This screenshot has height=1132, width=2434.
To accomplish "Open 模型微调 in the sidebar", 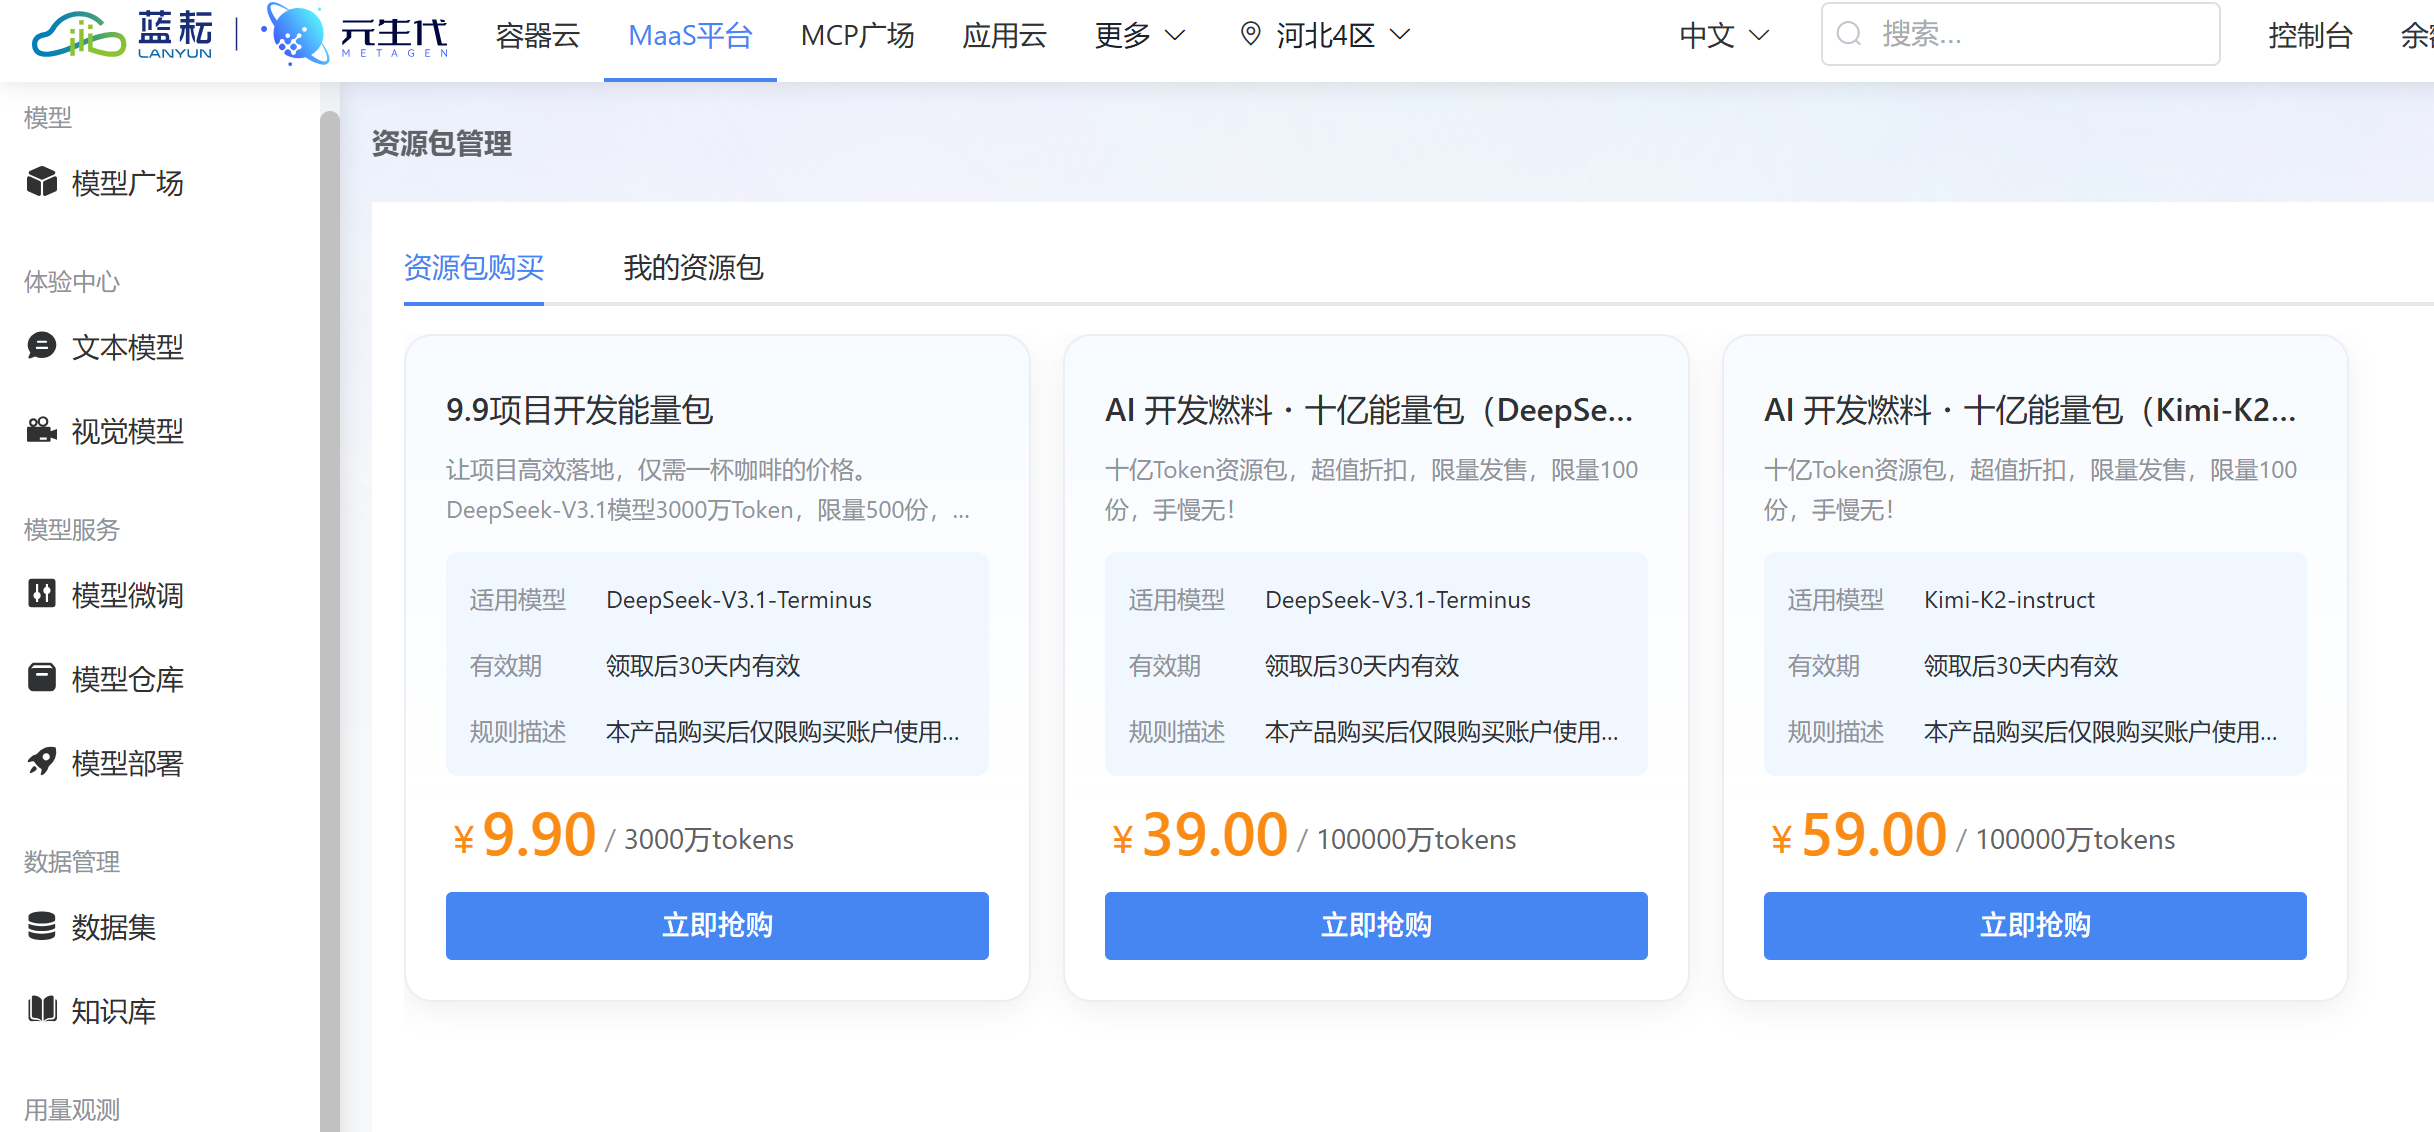I will click(x=128, y=595).
